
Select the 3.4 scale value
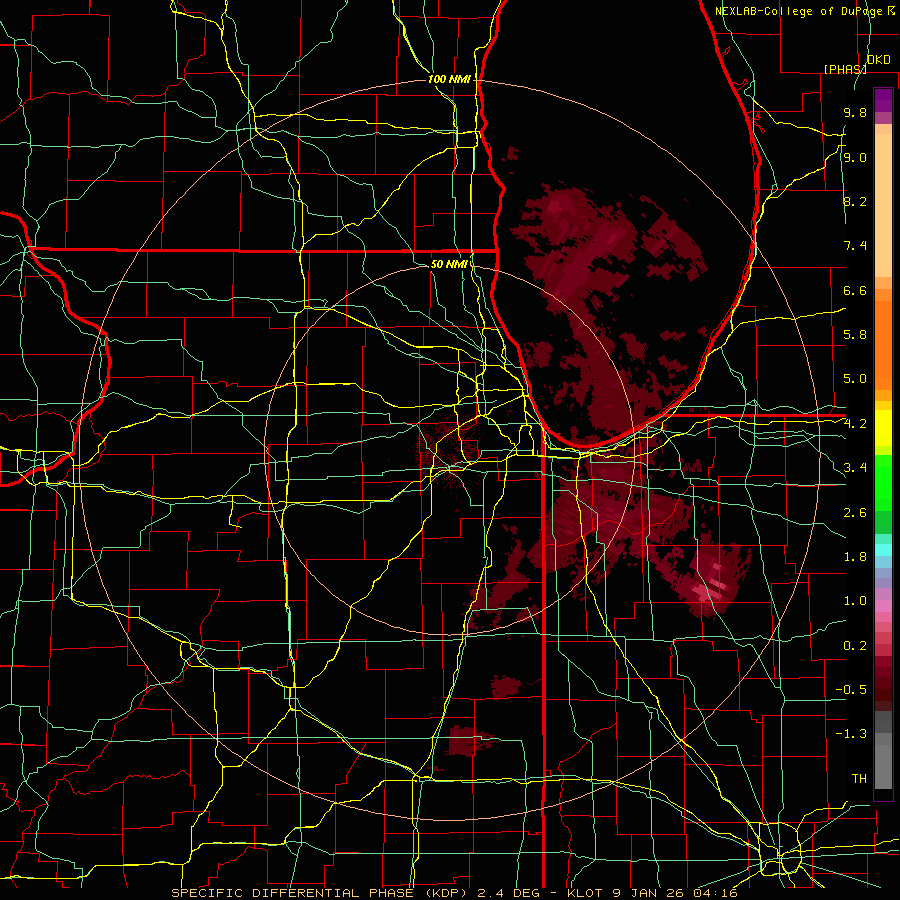pyautogui.click(x=855, y=468)
